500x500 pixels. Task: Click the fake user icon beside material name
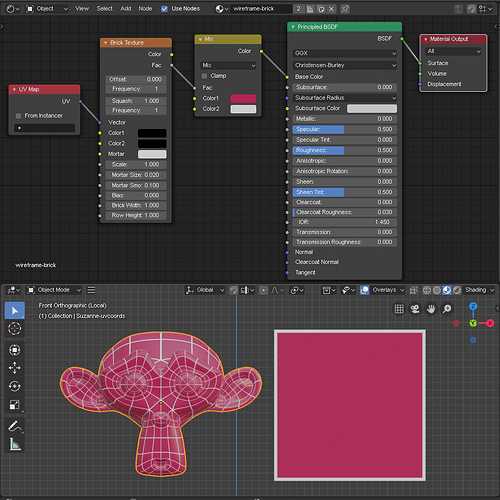pos(310,9)
